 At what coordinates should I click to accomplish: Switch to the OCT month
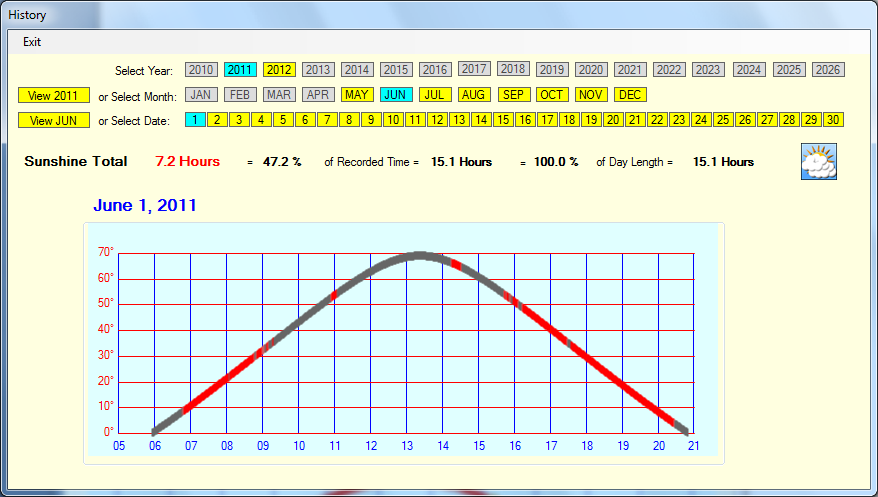pyautogui.click(x=552, y=95)
